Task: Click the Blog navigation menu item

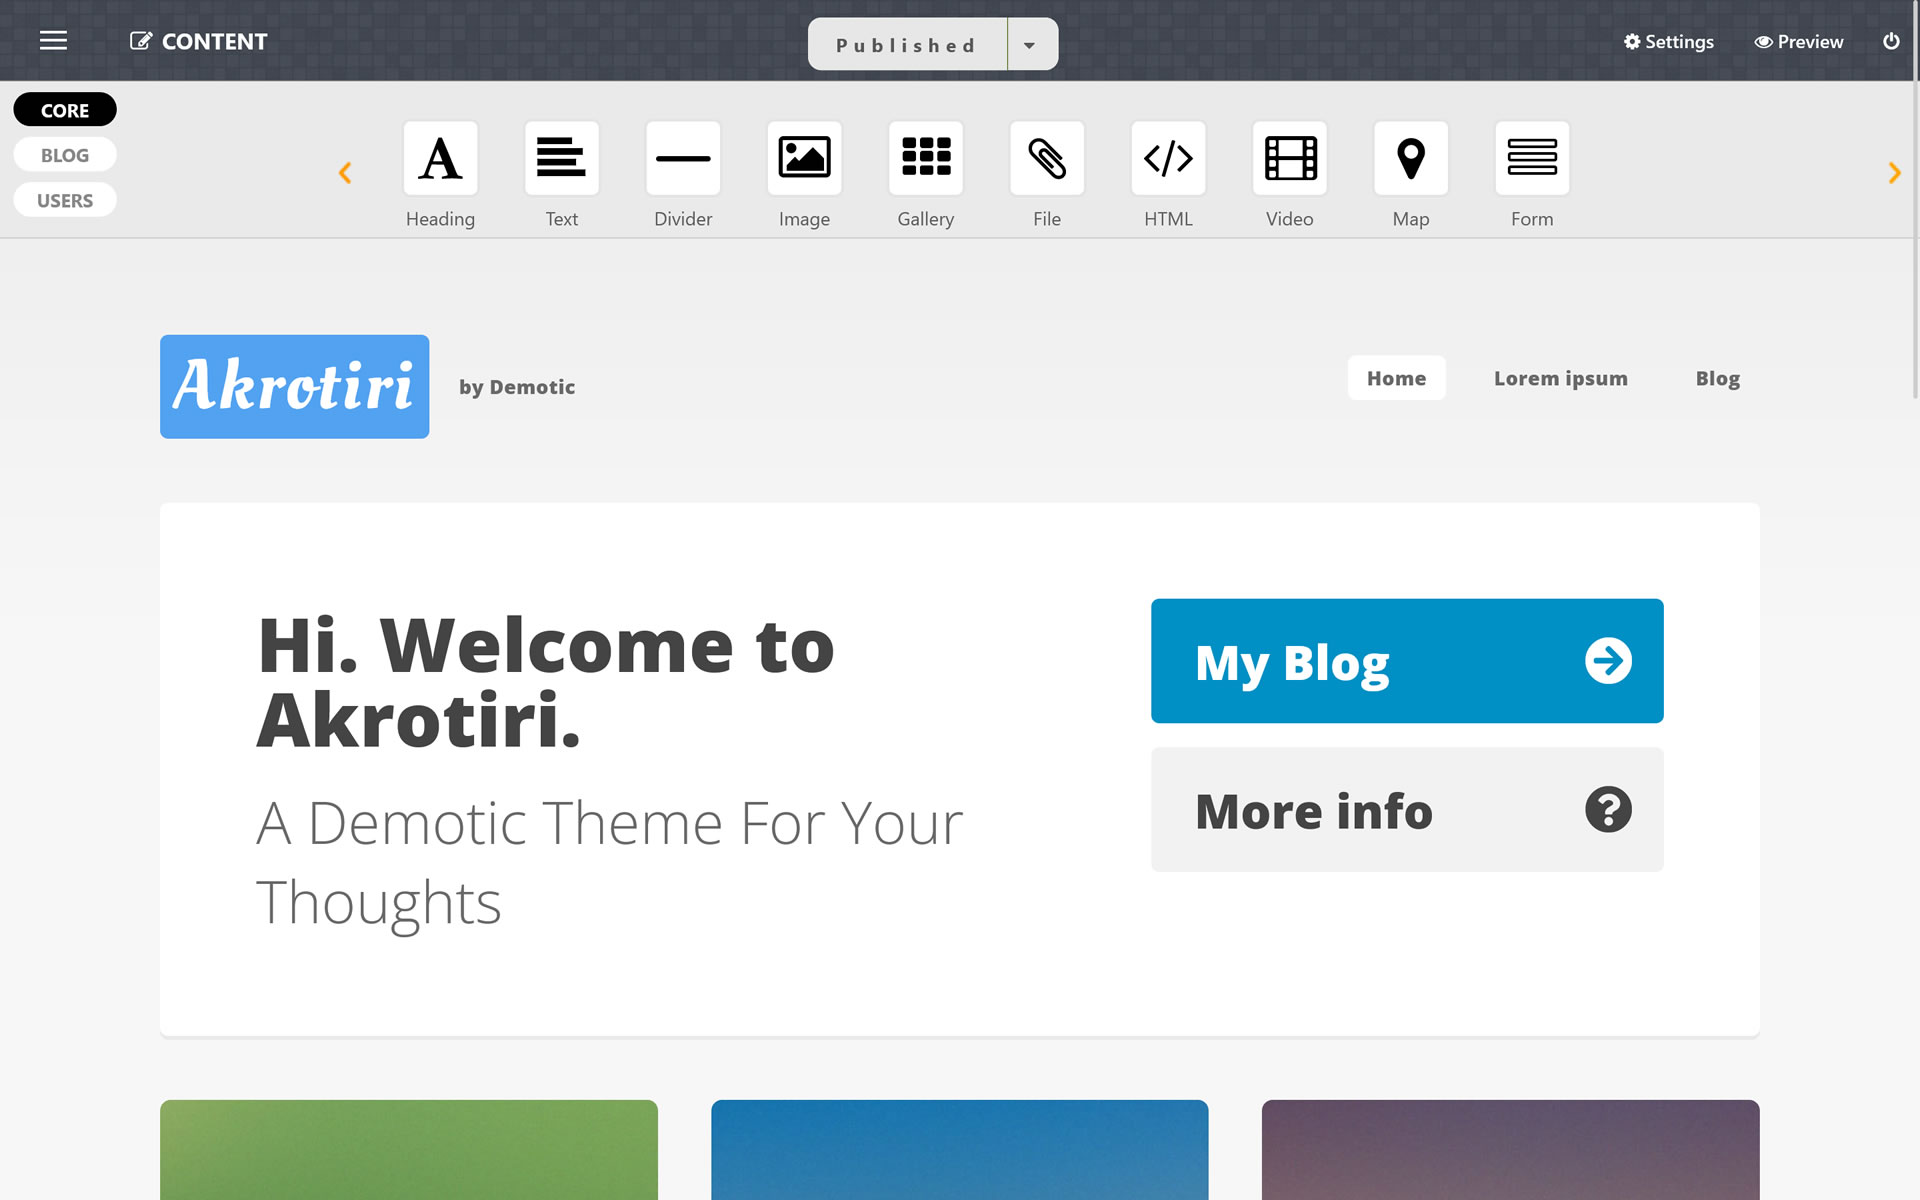Action: pos(1718,377)
